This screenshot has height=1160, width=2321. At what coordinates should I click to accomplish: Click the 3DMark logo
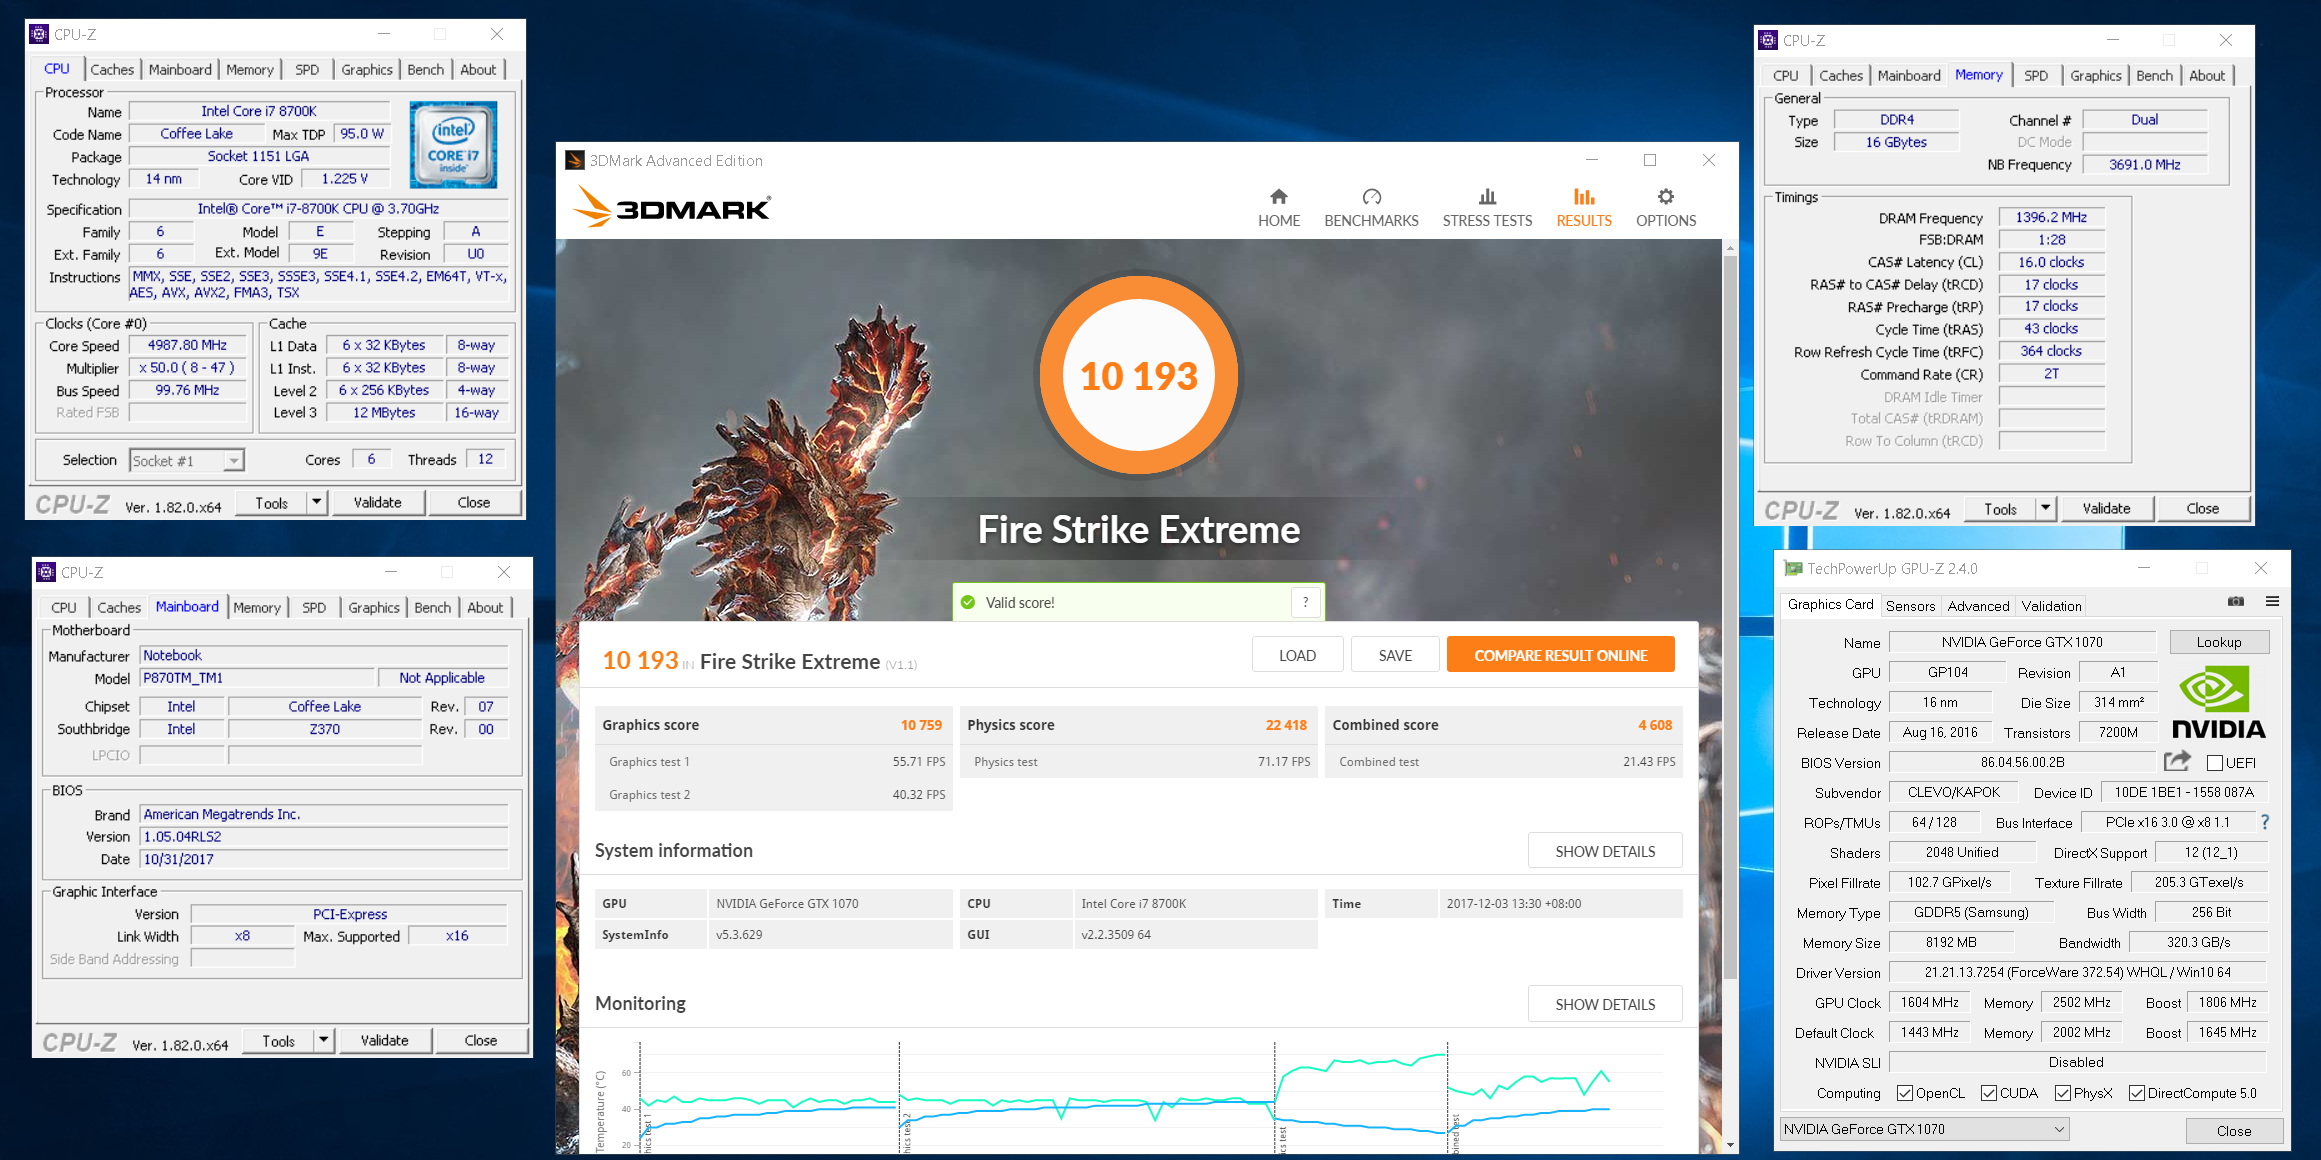coord(672,207)
